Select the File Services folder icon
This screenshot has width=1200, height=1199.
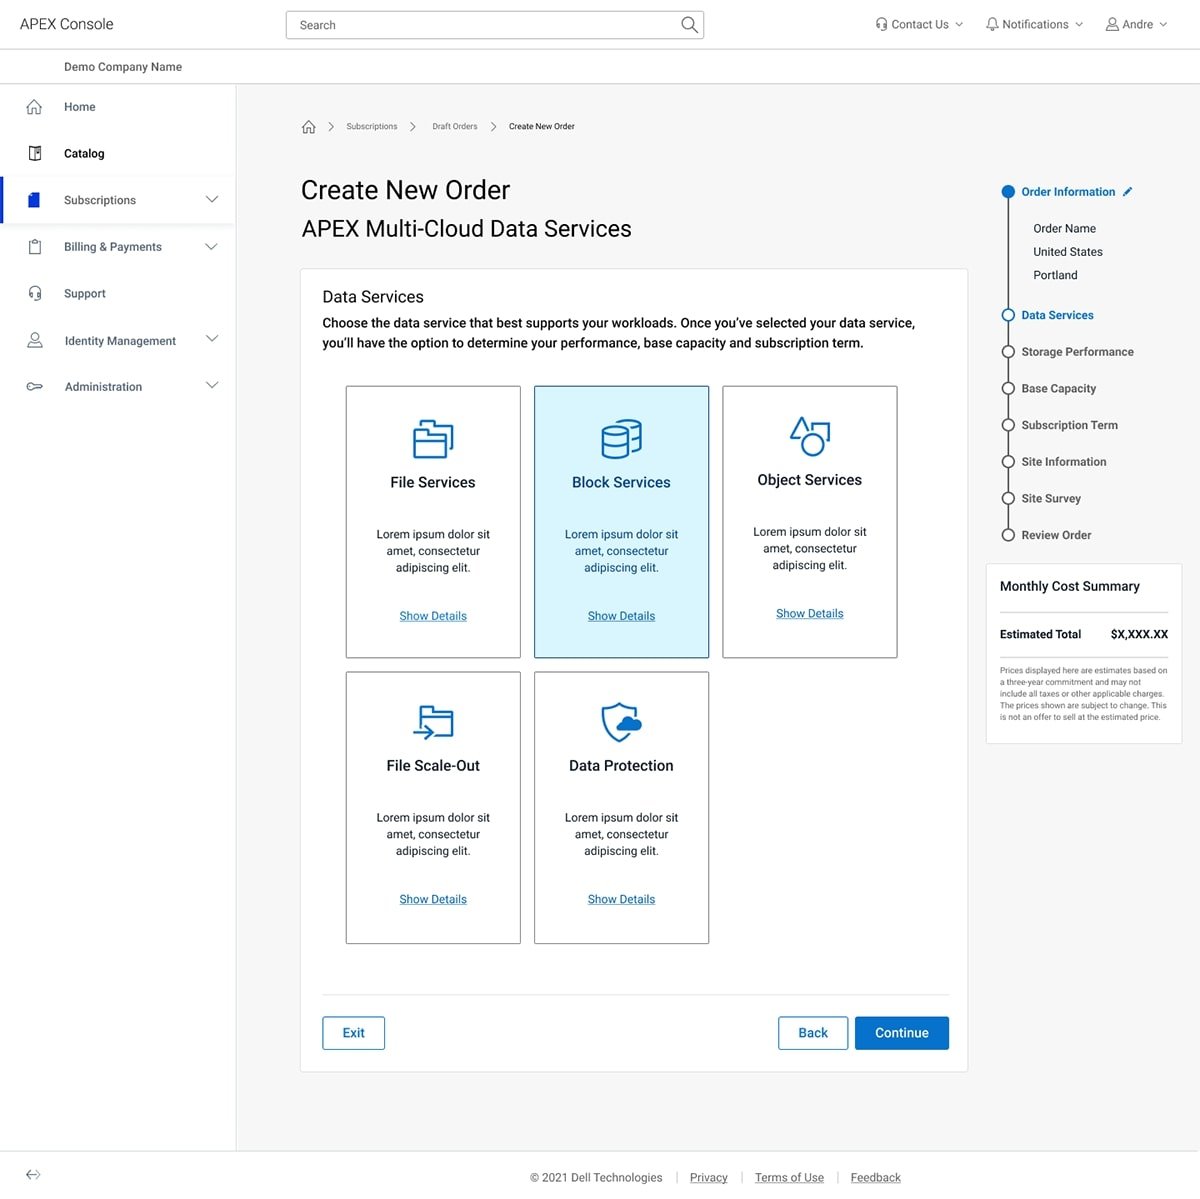pos(432,437)
